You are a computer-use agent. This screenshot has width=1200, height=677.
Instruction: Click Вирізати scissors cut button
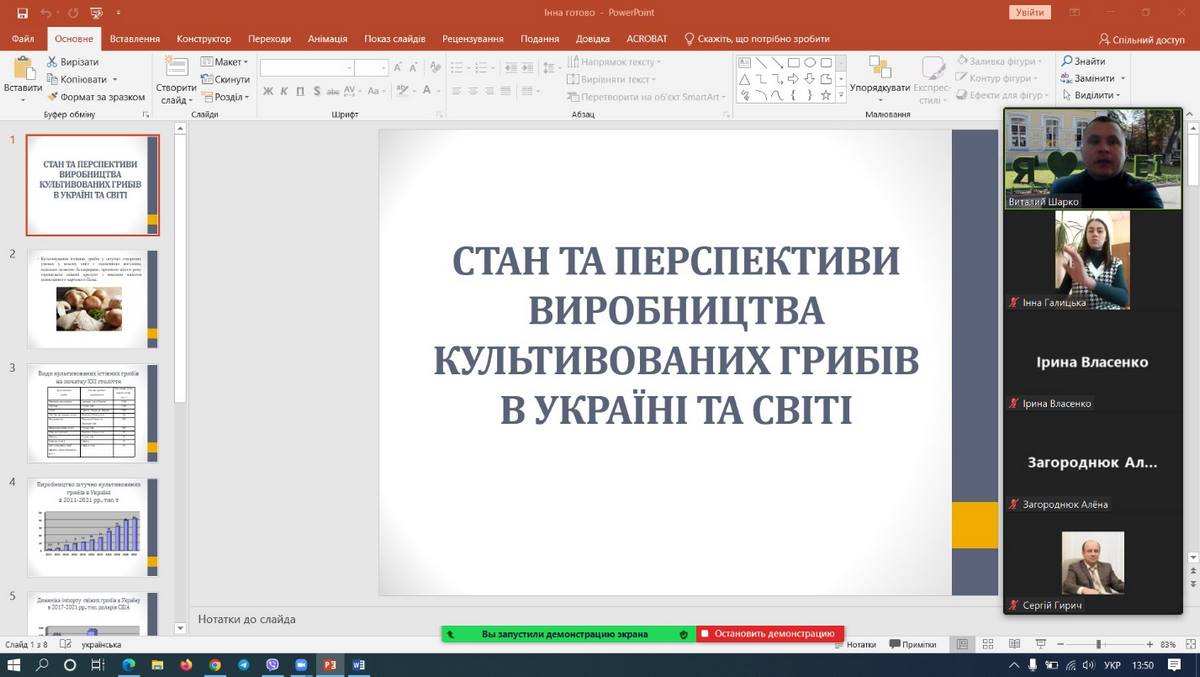click(73, 62)
